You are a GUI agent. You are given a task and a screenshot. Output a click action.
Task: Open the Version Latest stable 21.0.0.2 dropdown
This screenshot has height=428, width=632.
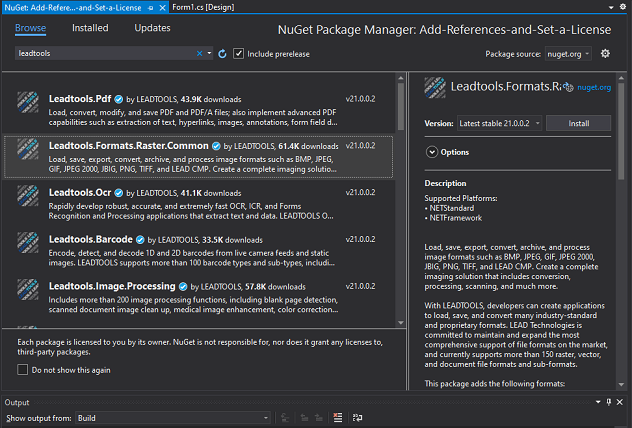(499, 123)
